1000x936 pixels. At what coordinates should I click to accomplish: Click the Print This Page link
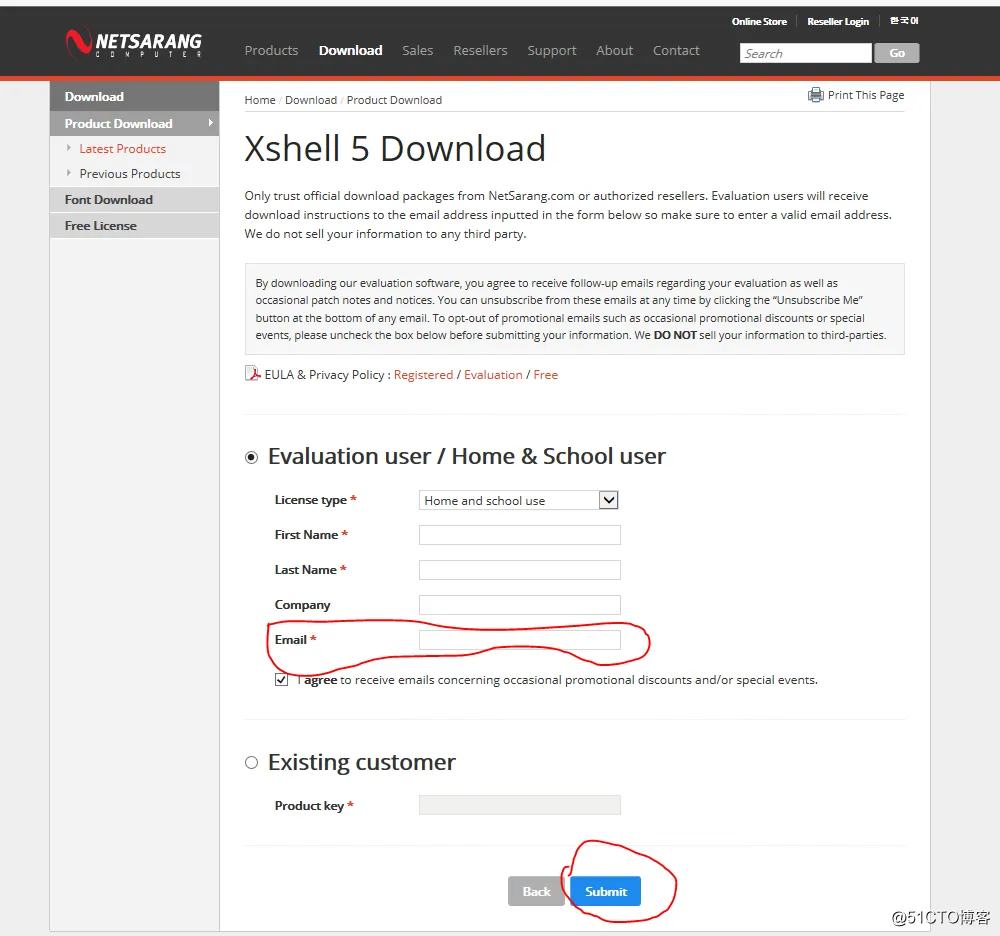pos(865,95)
